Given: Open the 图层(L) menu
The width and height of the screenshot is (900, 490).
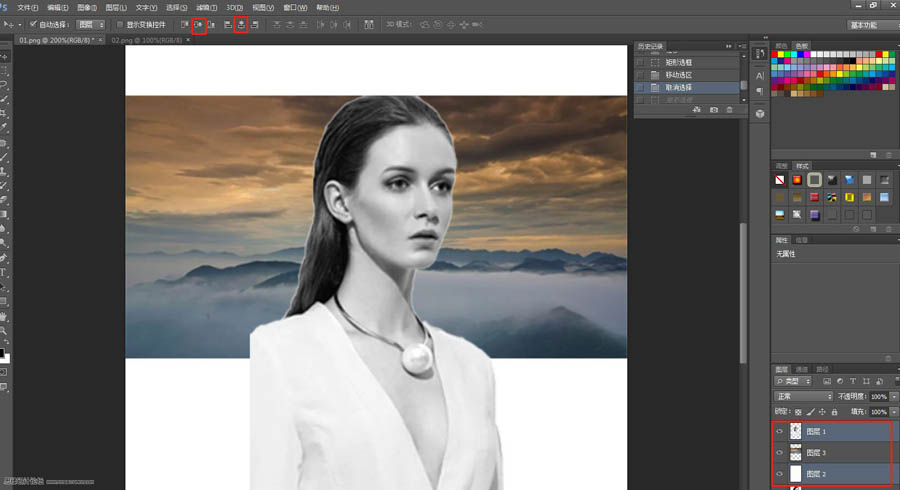Looking at the screenshot, I should point(116,7).
